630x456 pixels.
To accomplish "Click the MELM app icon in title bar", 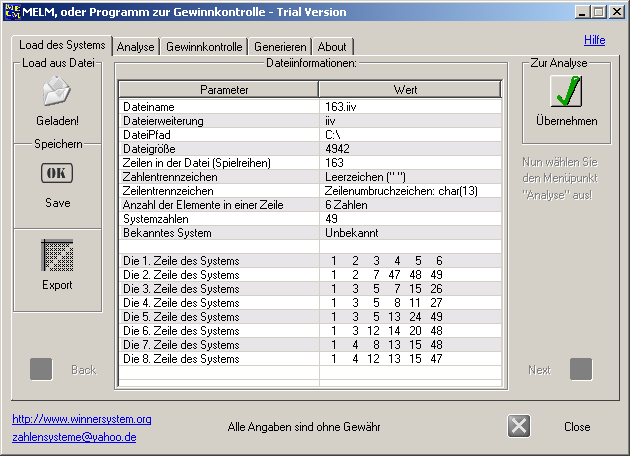I will (12, 12).
